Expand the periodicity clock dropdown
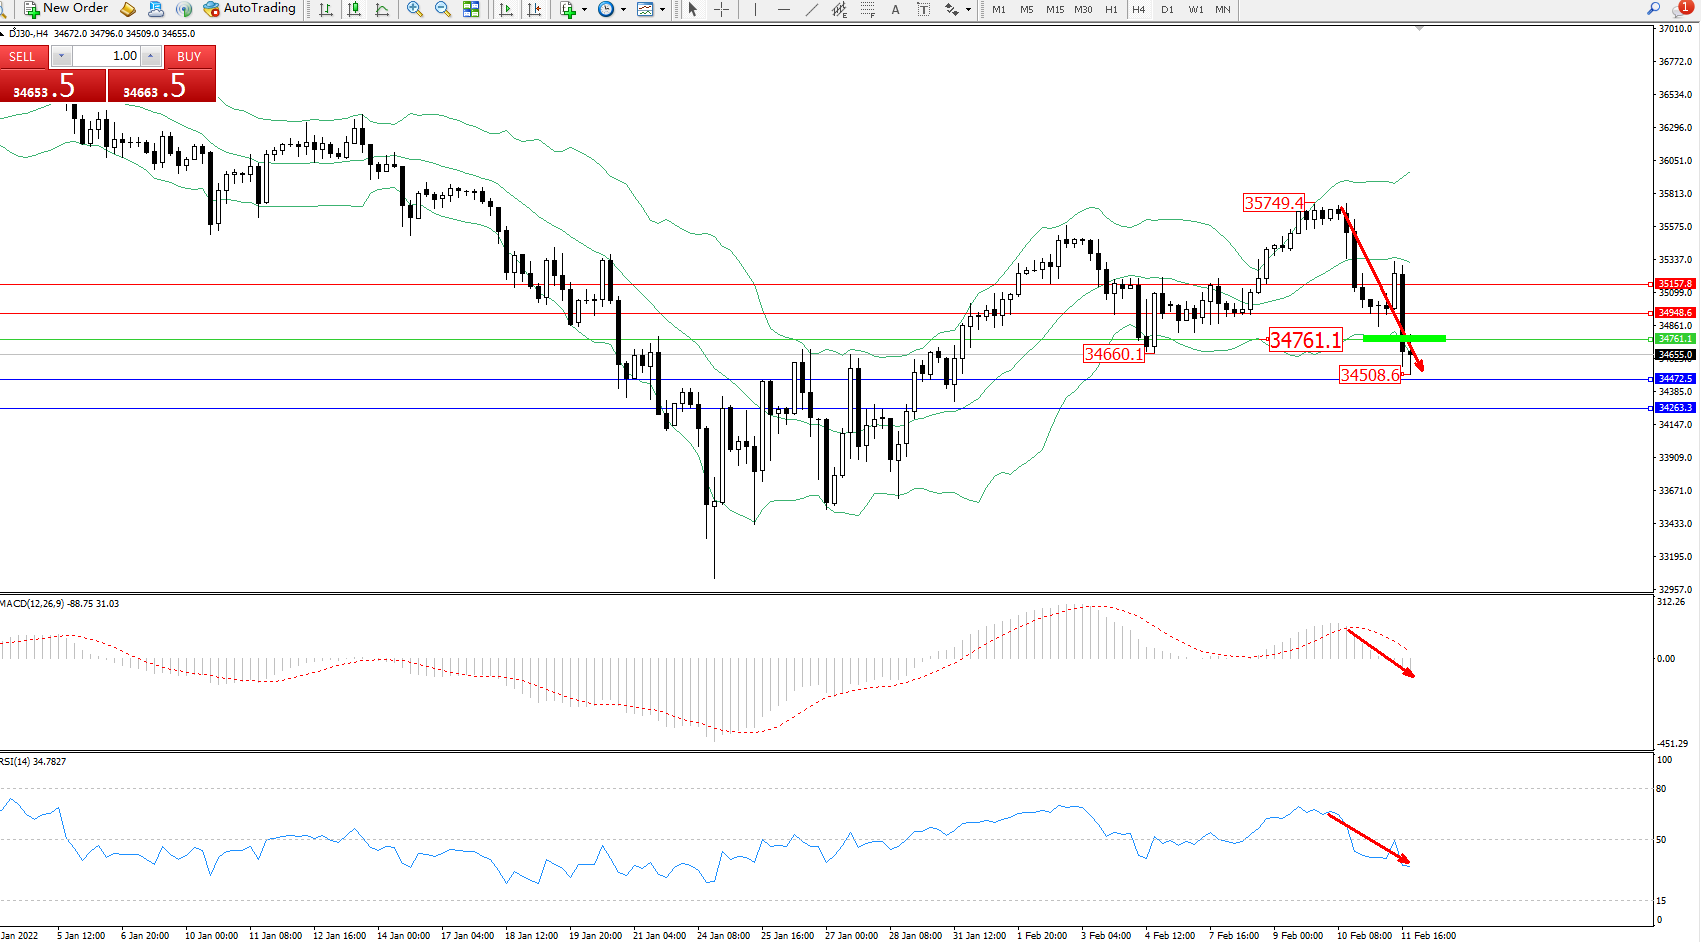The width and height of the screenshot is (1701, 942). click(x=623, y=9)
